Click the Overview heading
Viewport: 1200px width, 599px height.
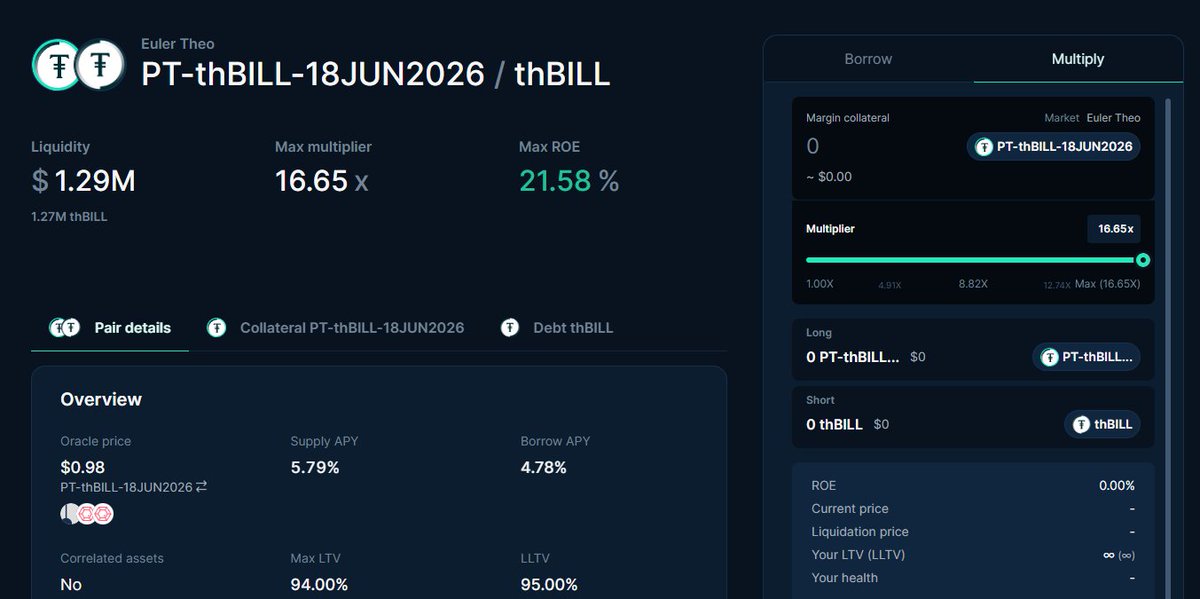tap(101, 399)
